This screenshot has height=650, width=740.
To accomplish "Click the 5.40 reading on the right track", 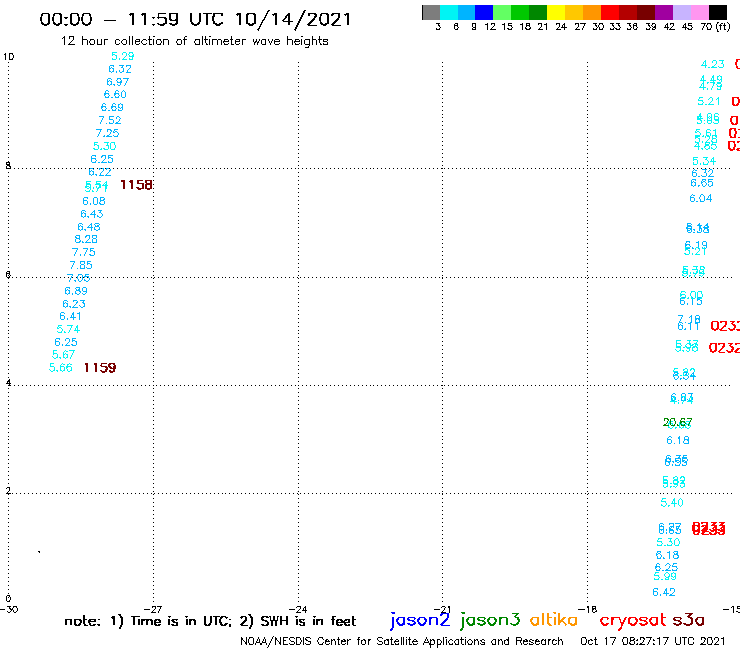I will (672, 503).
